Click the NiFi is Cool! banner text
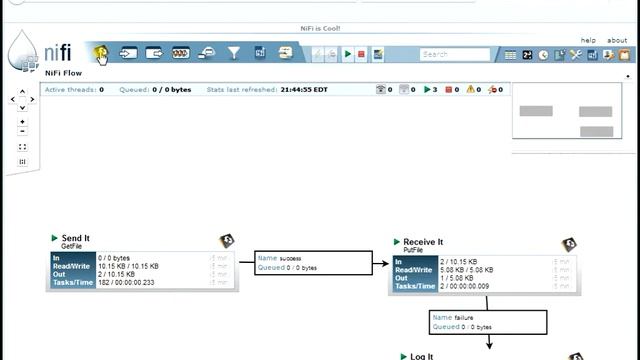The height and width of the screenshot is (360, 640). click(320, 29)
